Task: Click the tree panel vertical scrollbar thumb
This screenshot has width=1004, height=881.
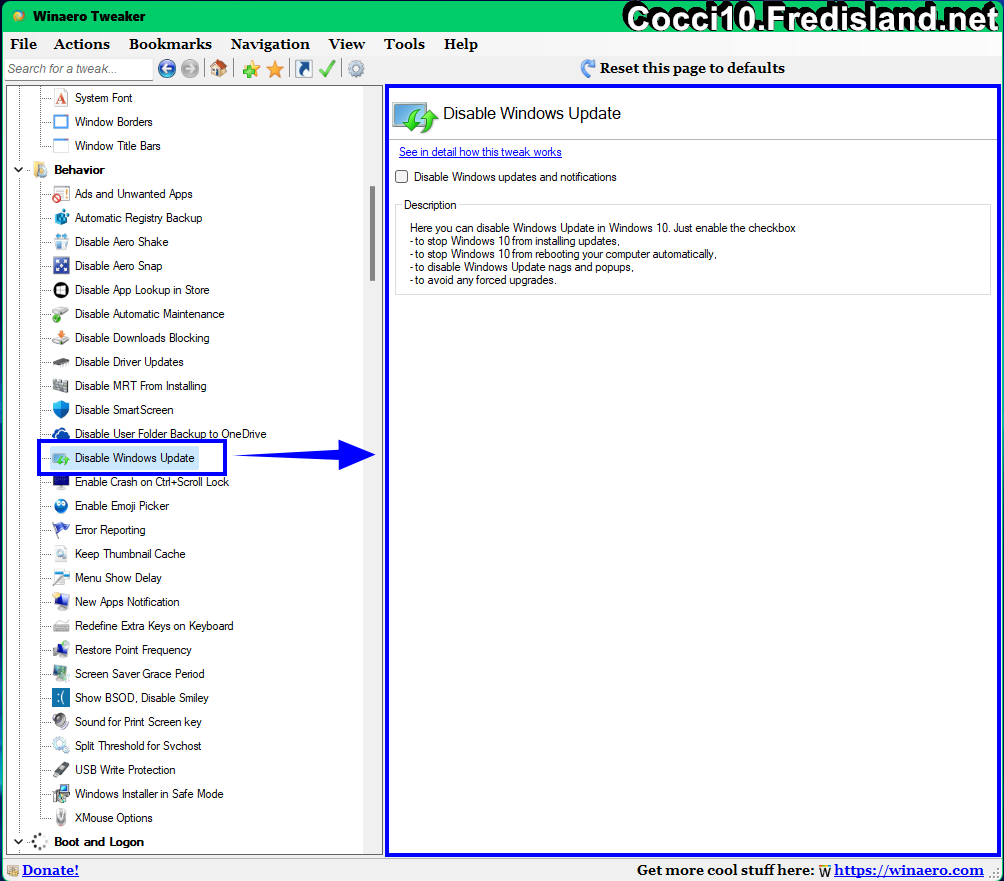Action: (372, 234)
